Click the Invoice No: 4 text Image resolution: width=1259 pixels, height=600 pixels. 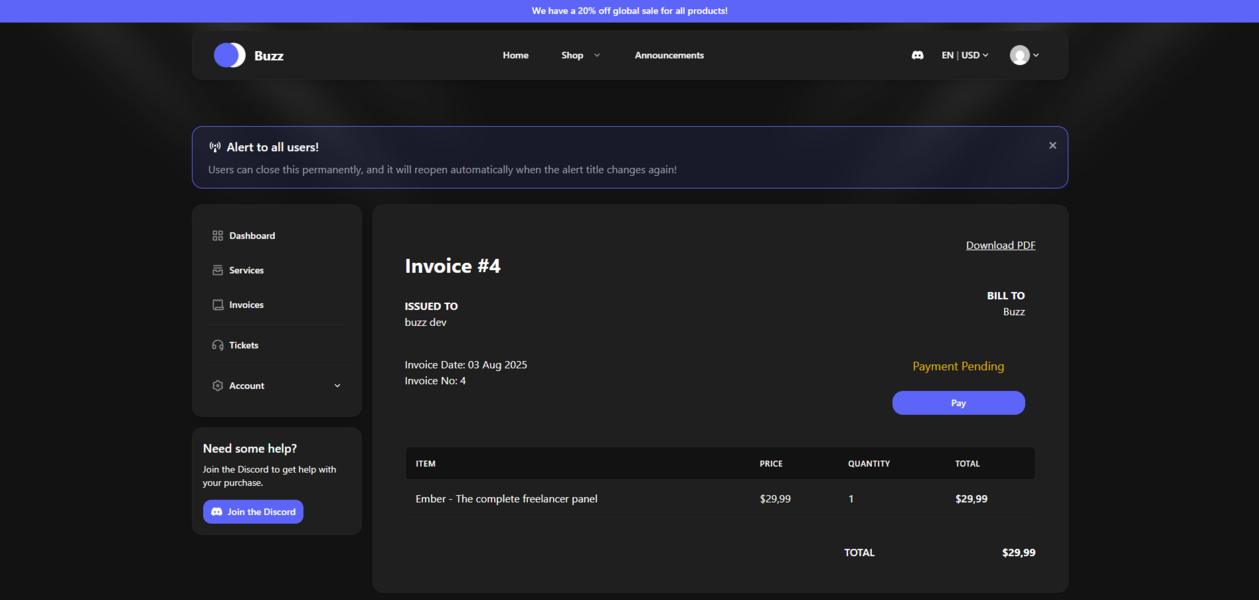pos(435,381)
